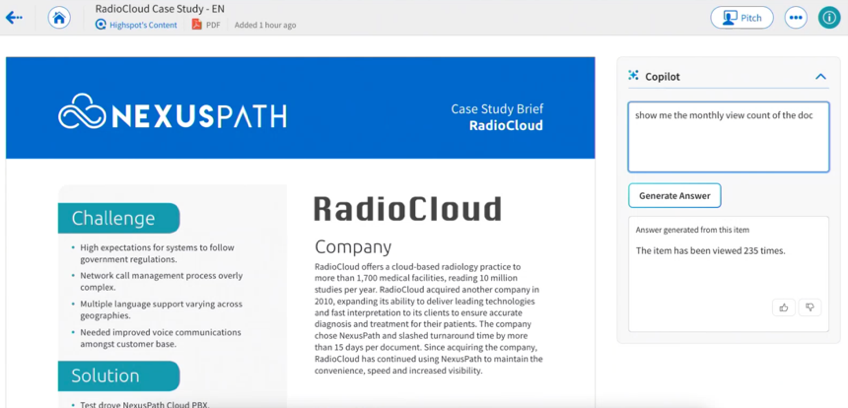This screenshot has width=848, height=408.
Task: Click the Generate Answer button
Action: point(674,195)
